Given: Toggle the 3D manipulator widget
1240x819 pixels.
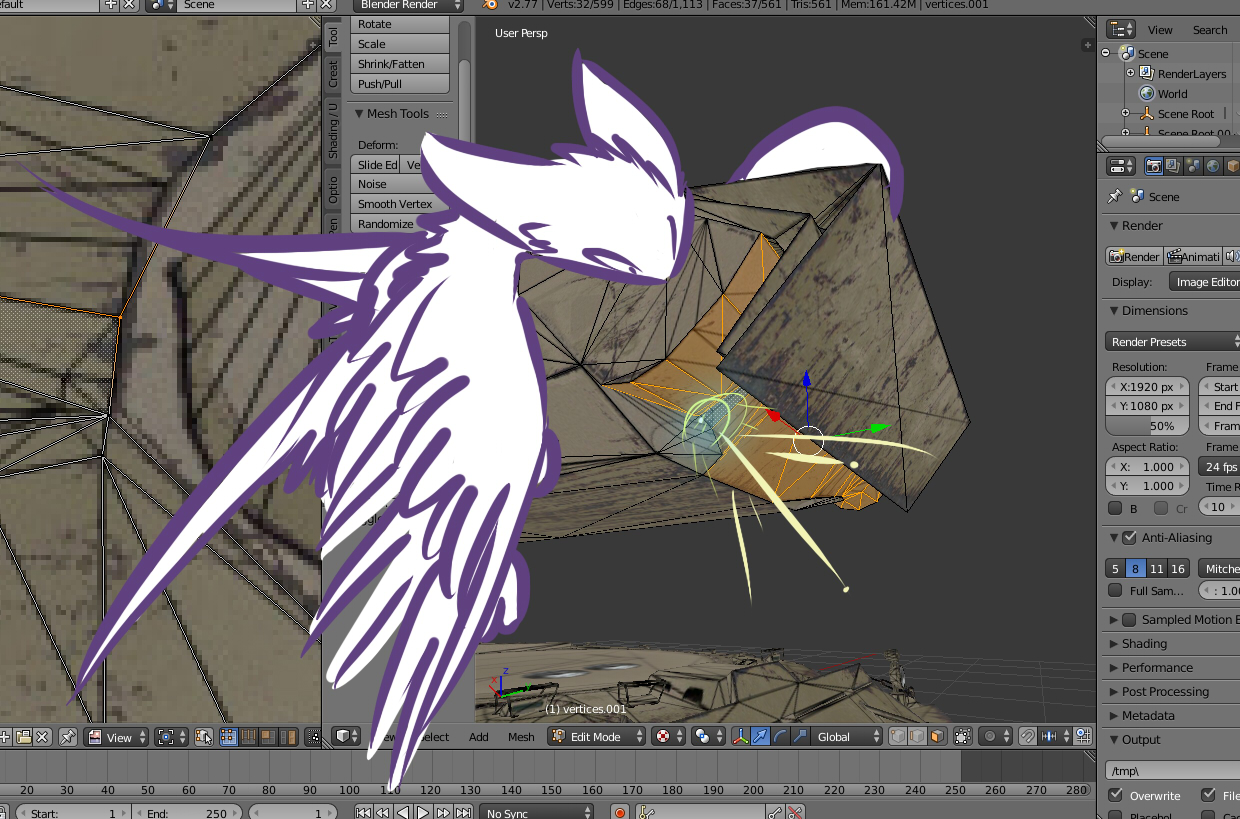Looking at the screenshot, I should point(741,737).
